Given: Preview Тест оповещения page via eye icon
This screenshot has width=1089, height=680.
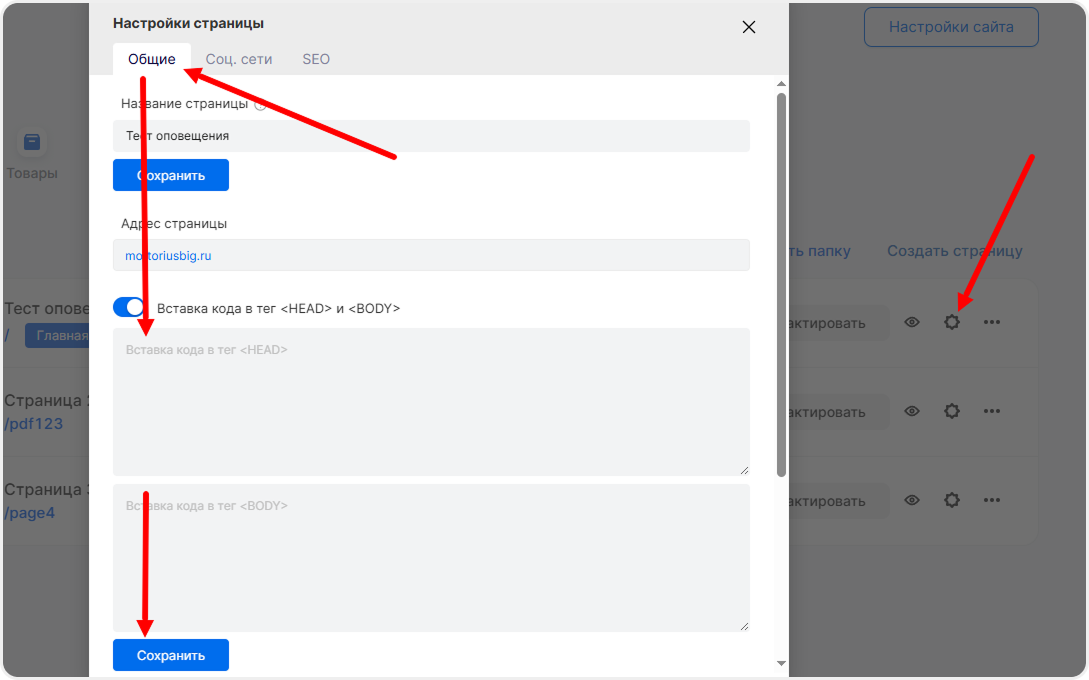Looking at the screenshot, I should (912, 323).
